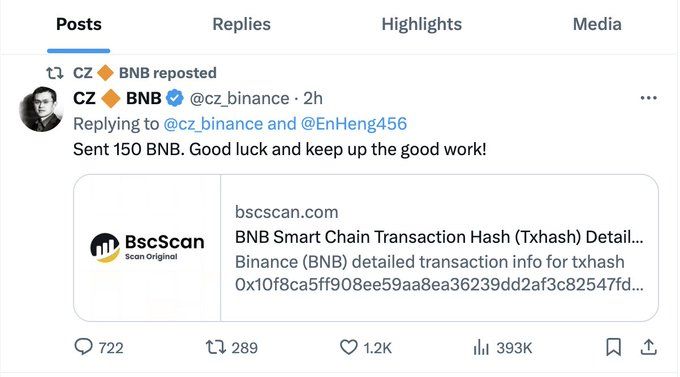The image size is (680, 377).
Task: Click the blue verified badge
Action: (x=175, y=98)
